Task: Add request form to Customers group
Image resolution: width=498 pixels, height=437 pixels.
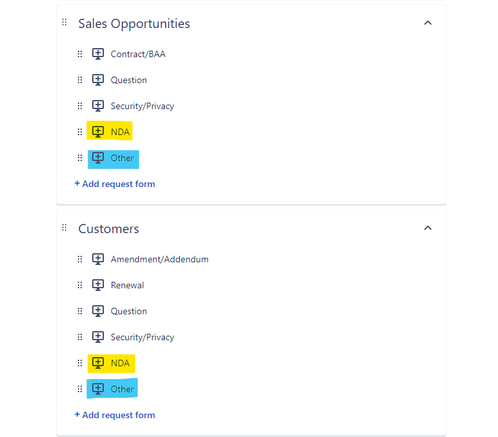Action: click(x=115, y=415)
